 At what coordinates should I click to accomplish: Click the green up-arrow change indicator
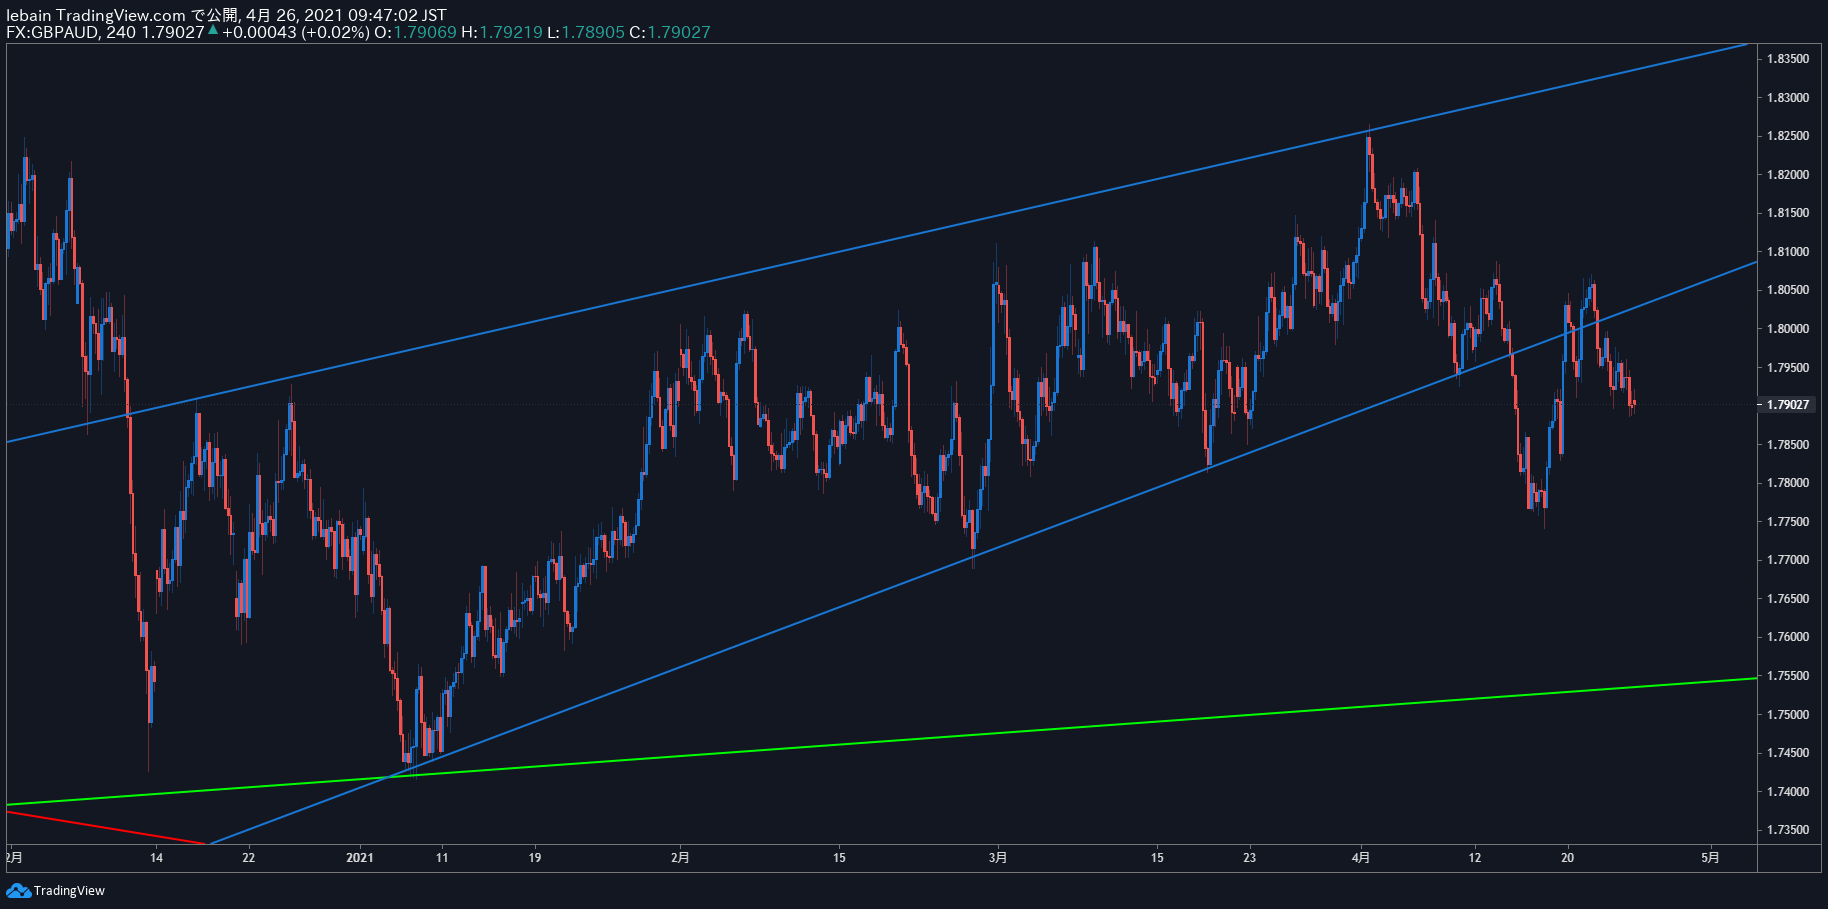213,30
